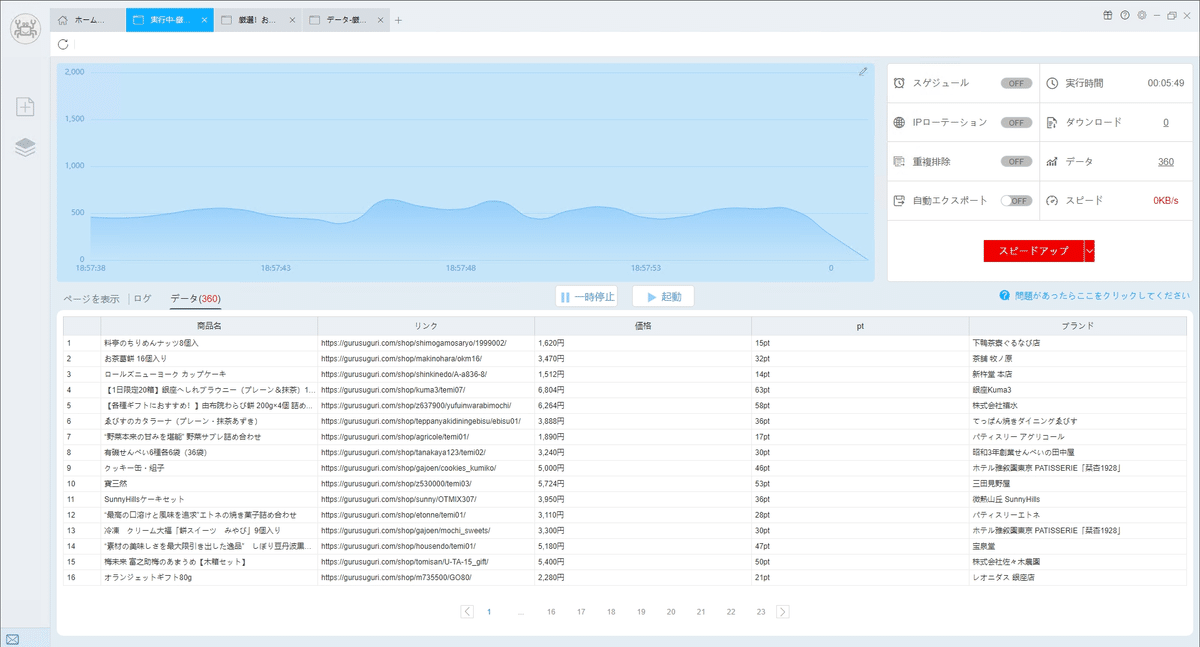Click the alarm clock icon beside スケジュール
This screenshot has width=1200, height=647.
tap(899, 83)
